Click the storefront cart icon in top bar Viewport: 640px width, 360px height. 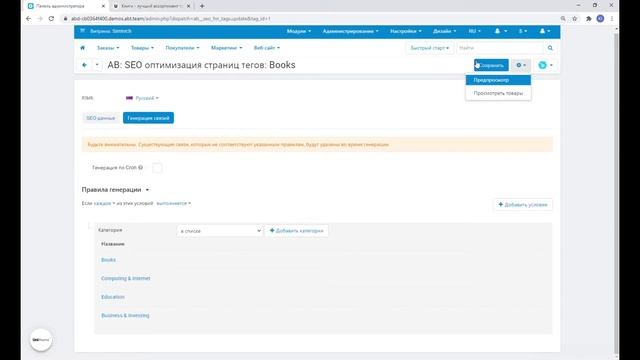click(x=82, y=31)
